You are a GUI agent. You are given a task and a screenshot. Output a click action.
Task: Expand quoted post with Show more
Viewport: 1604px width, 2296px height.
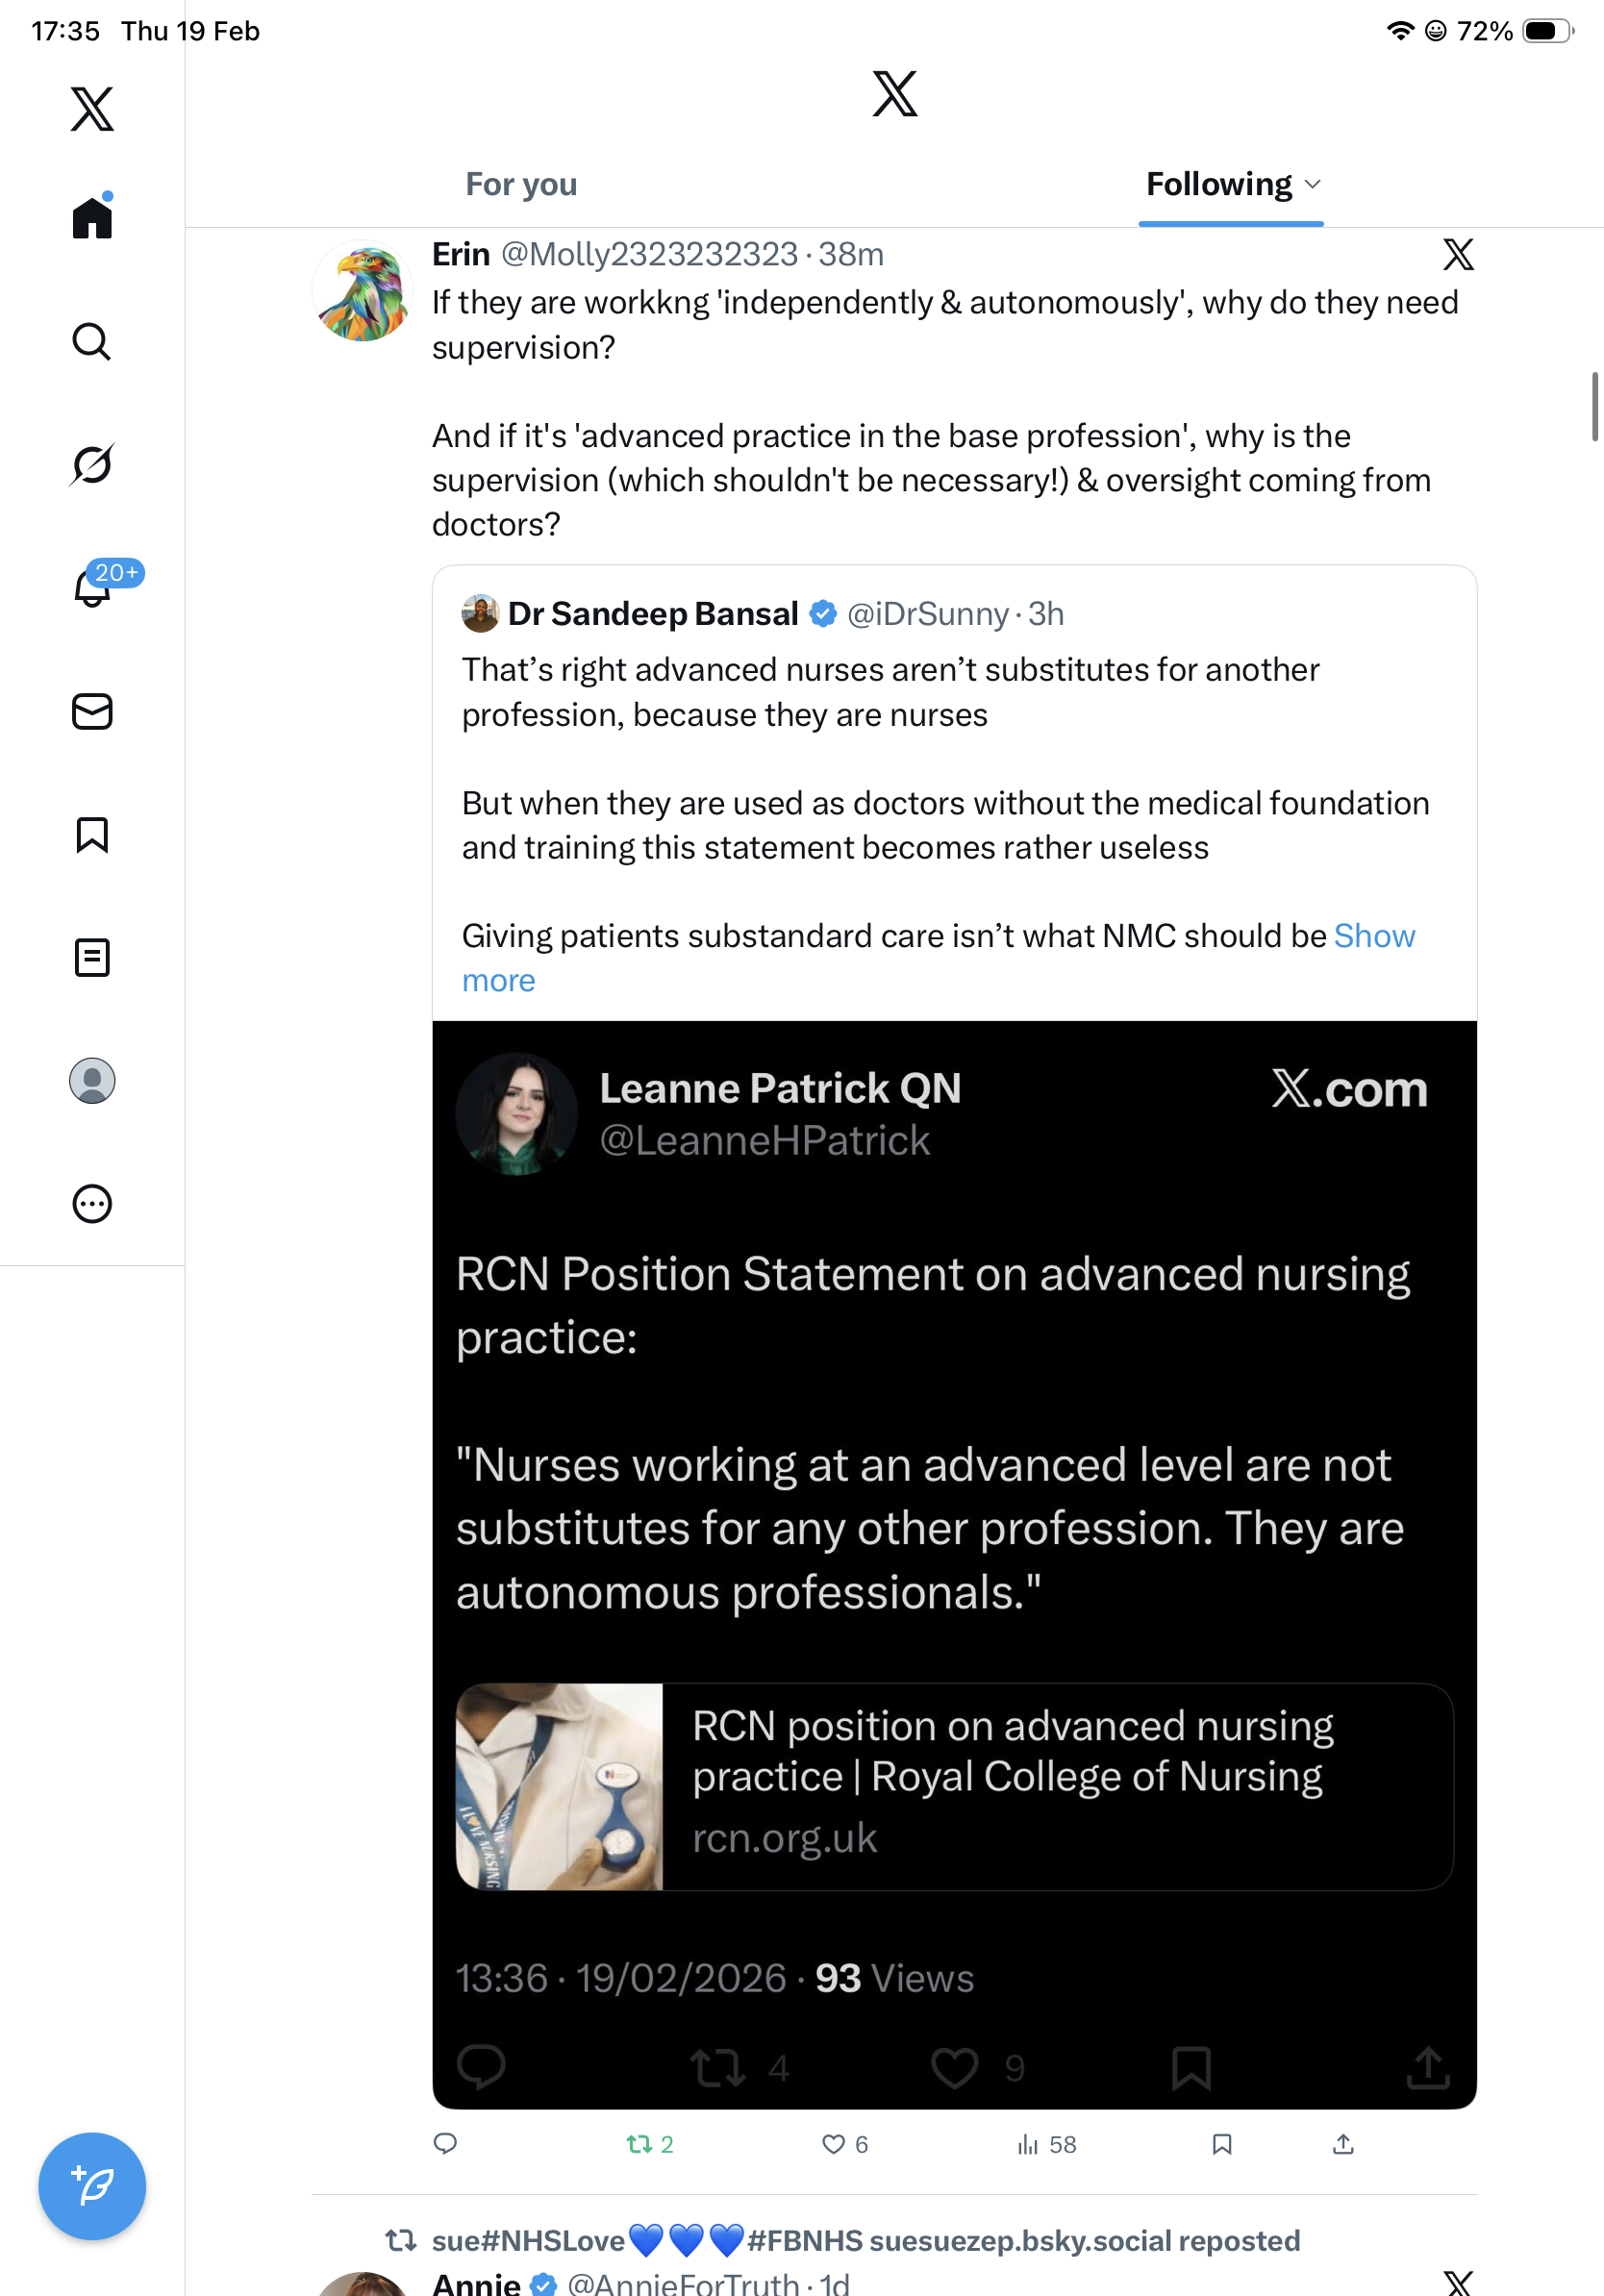click(498, 981)
